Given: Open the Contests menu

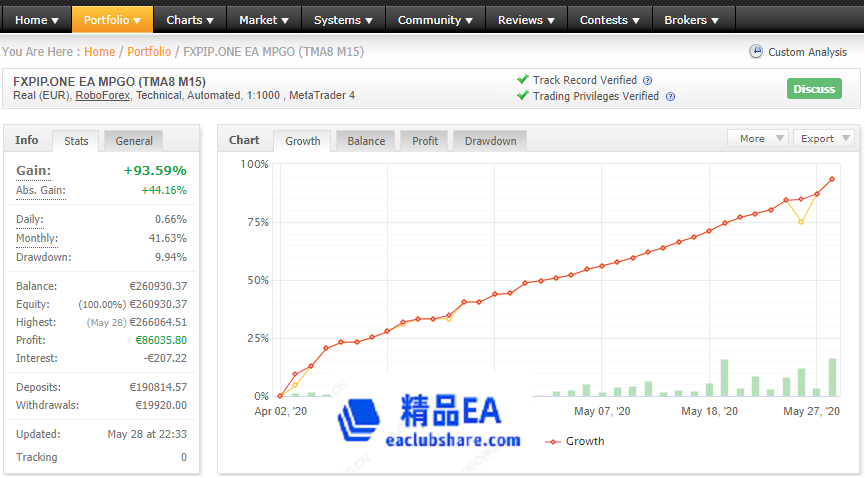Looking at the screenshot, I should coord(610,20).
